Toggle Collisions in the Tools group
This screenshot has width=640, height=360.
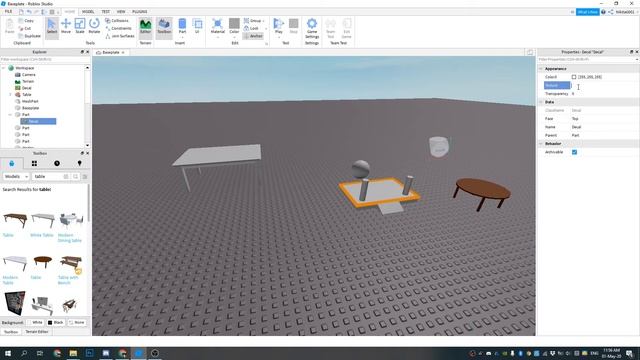117,20
